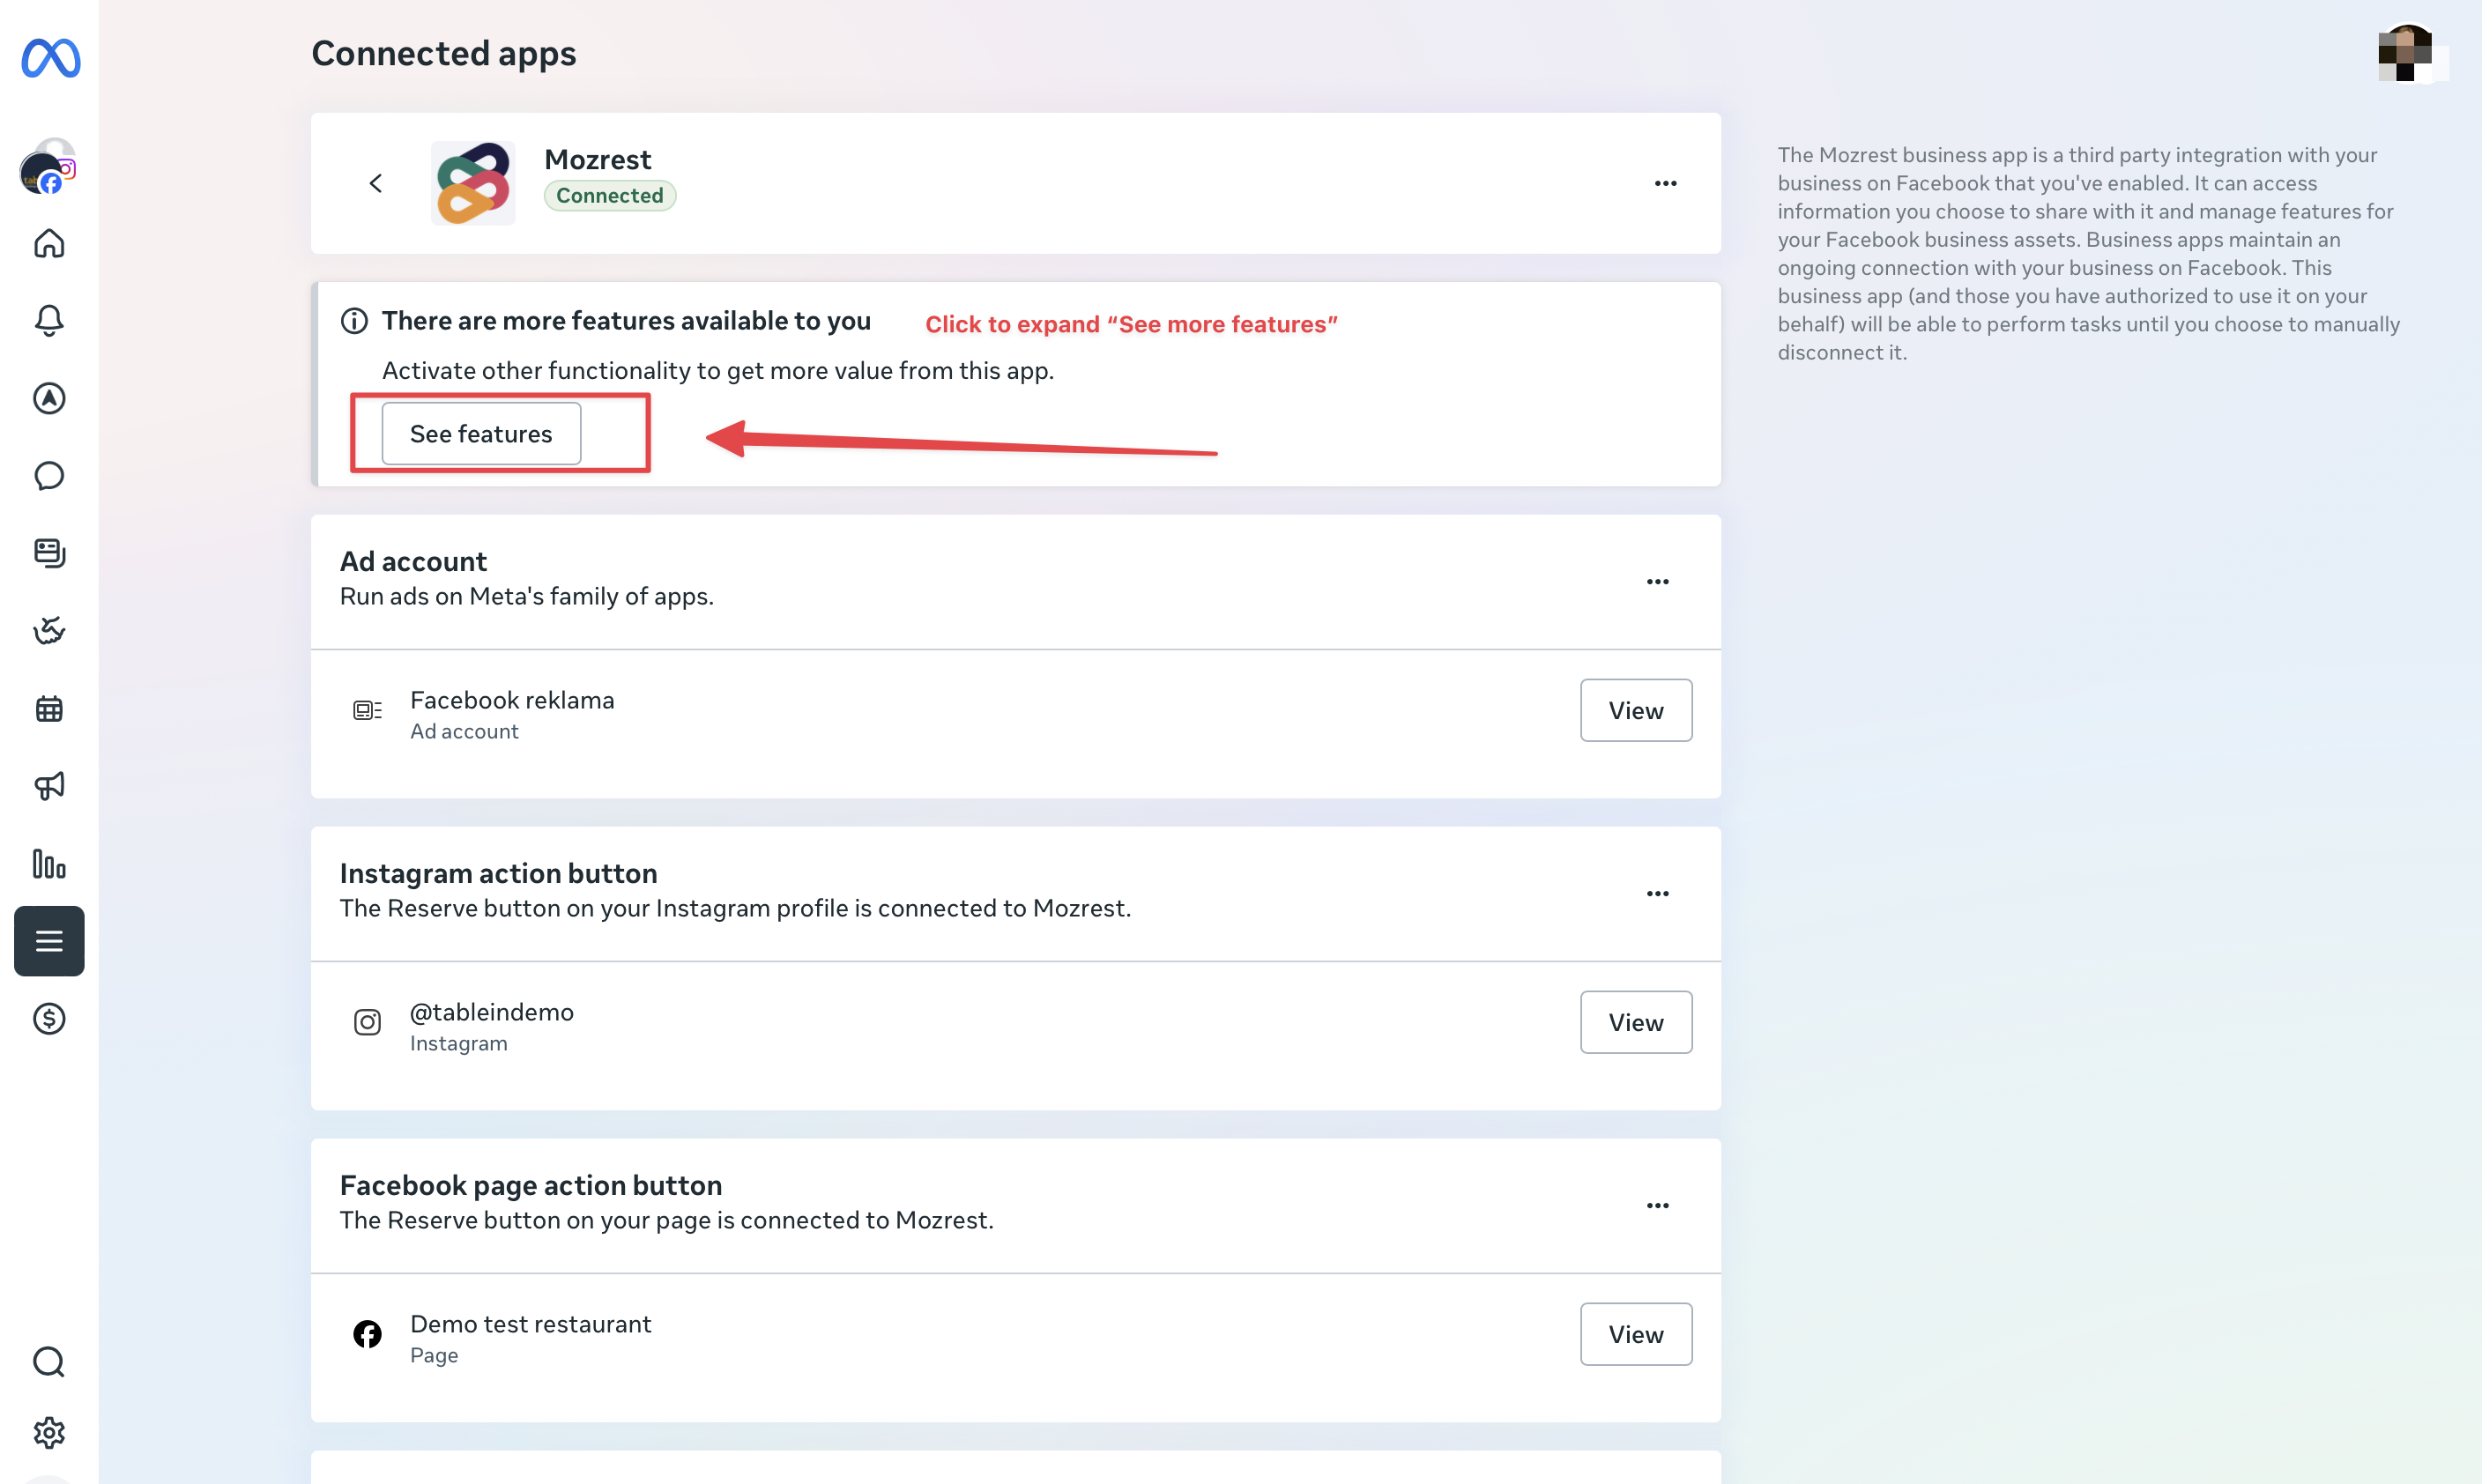2482x1484 pixels.
Task: Open Notifications bell
Action: click(49, 320)
